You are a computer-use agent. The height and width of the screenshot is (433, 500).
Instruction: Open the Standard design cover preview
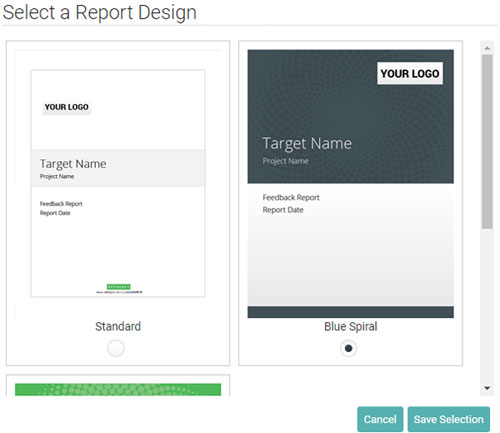(x=118, y=183)
